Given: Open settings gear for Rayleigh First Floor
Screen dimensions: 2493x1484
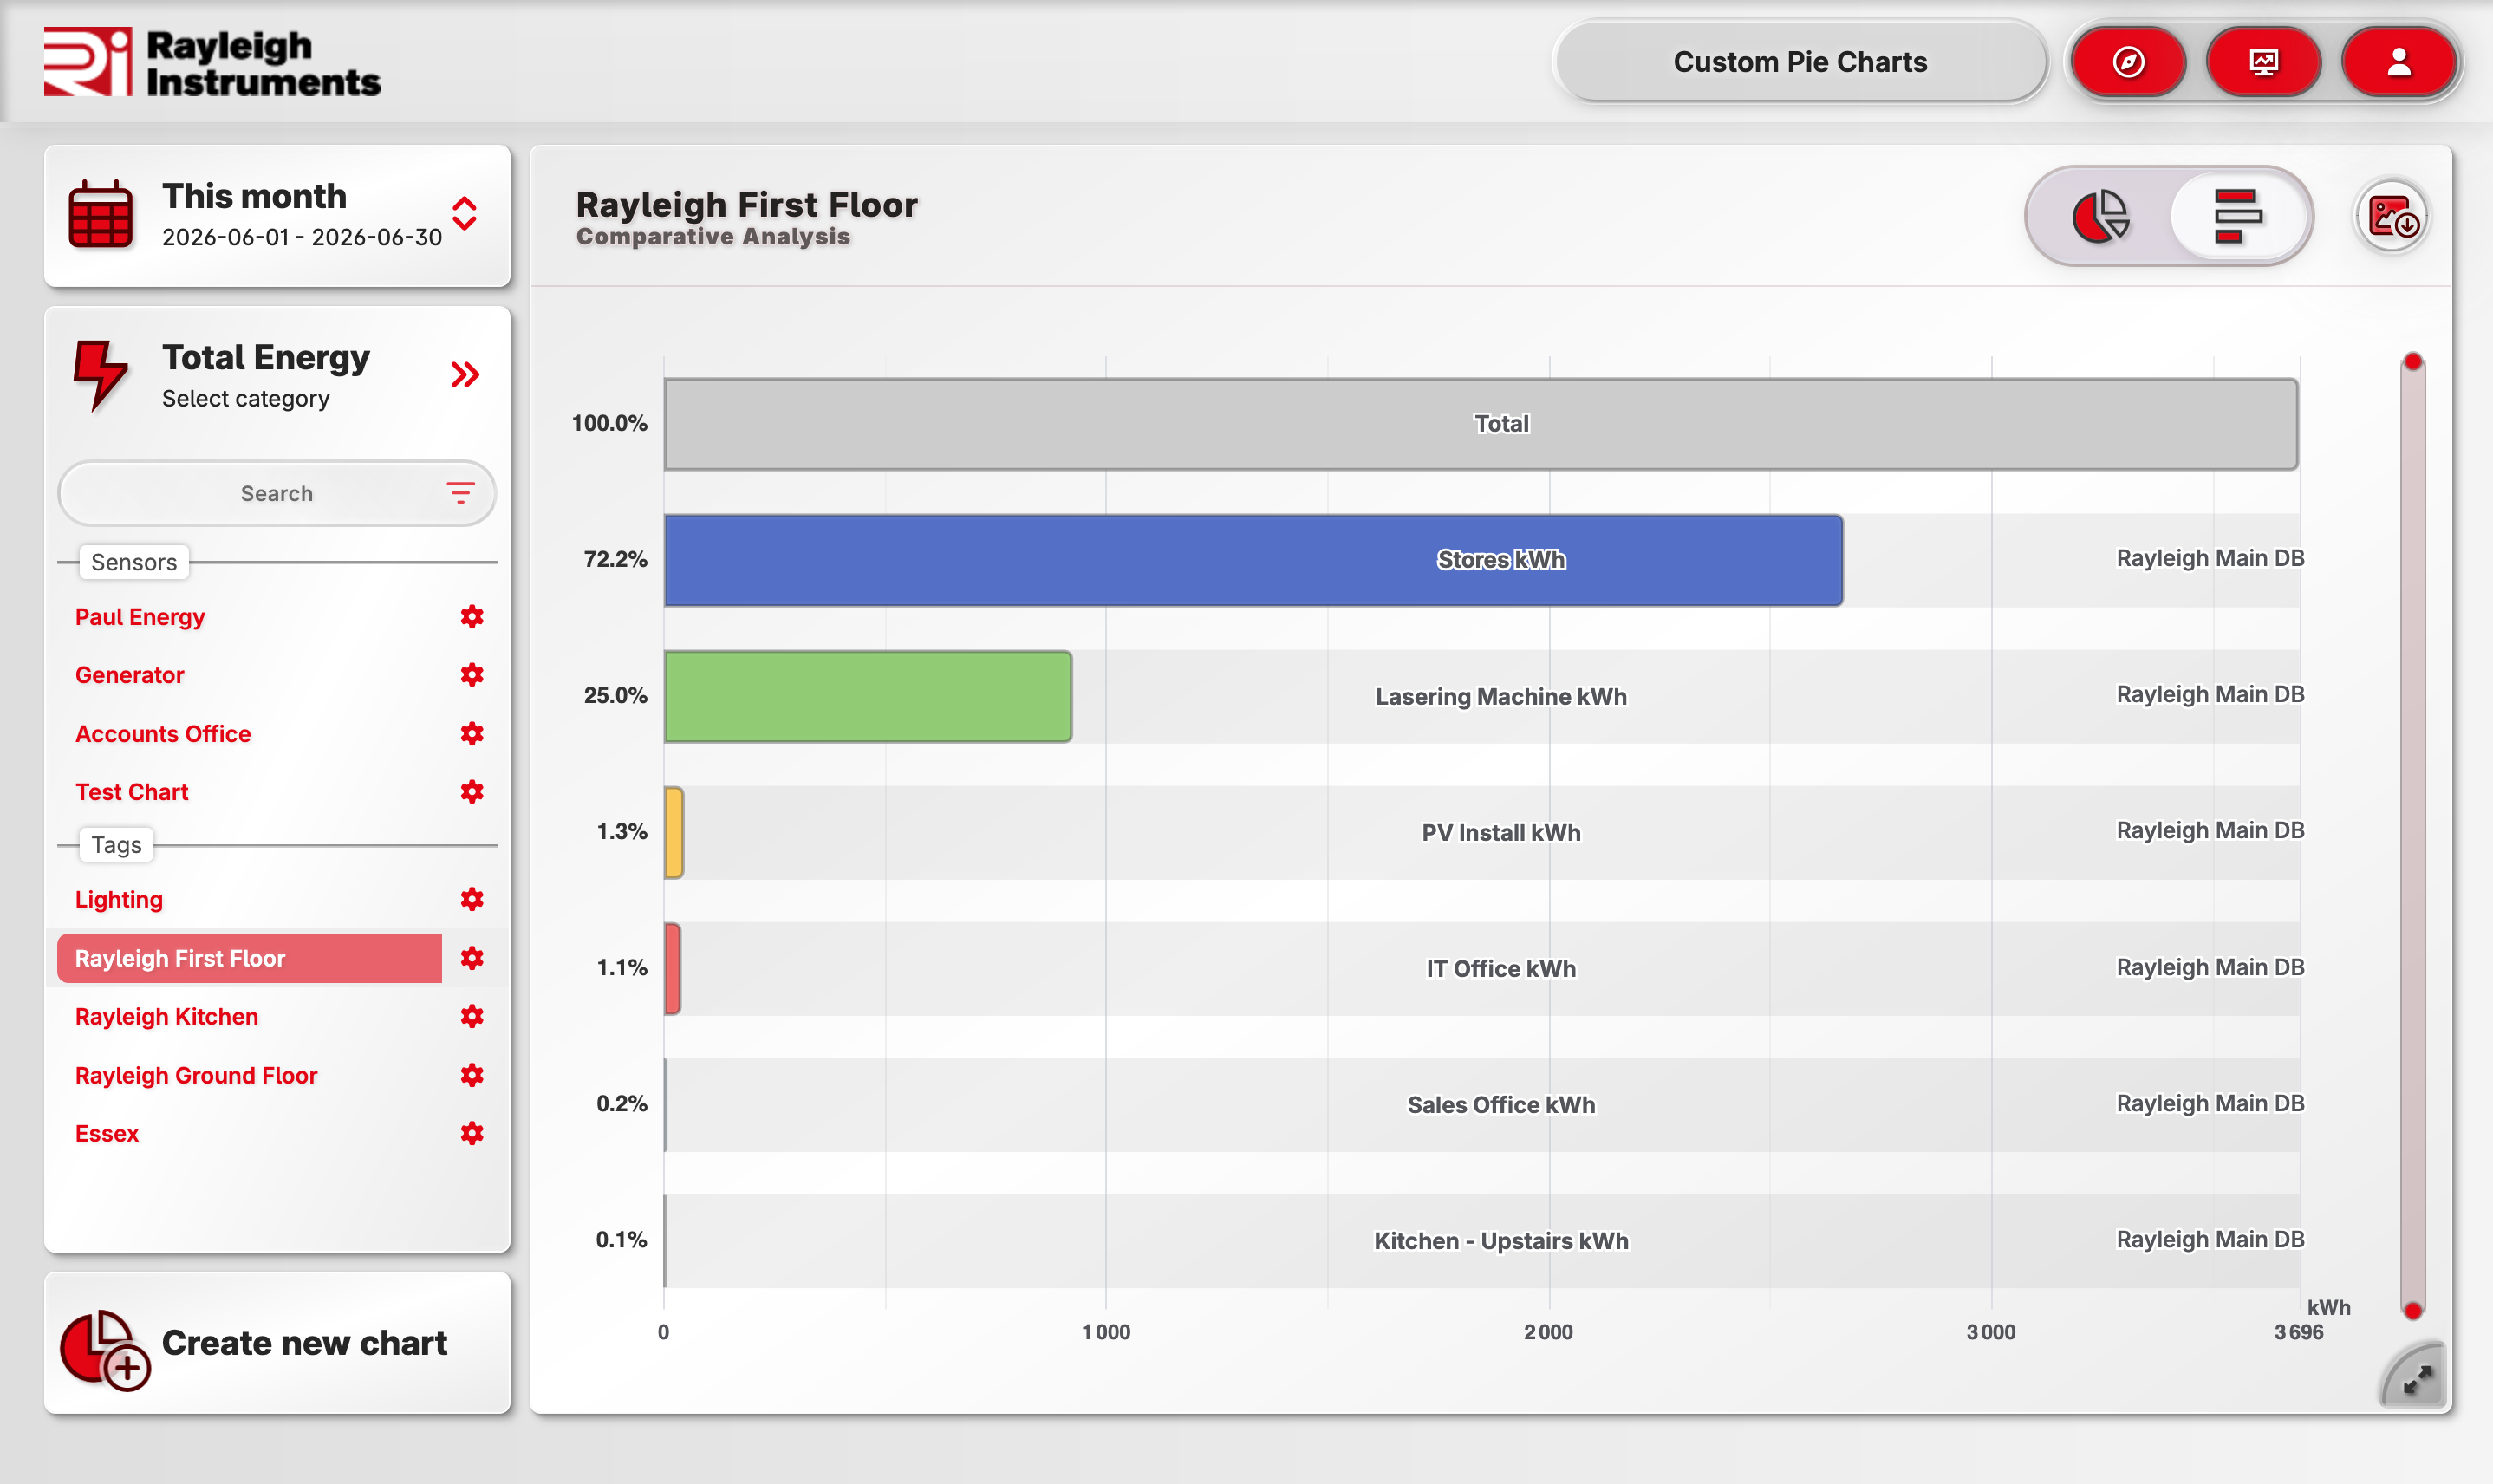Looking at the screenshot, I should (472, 958).
